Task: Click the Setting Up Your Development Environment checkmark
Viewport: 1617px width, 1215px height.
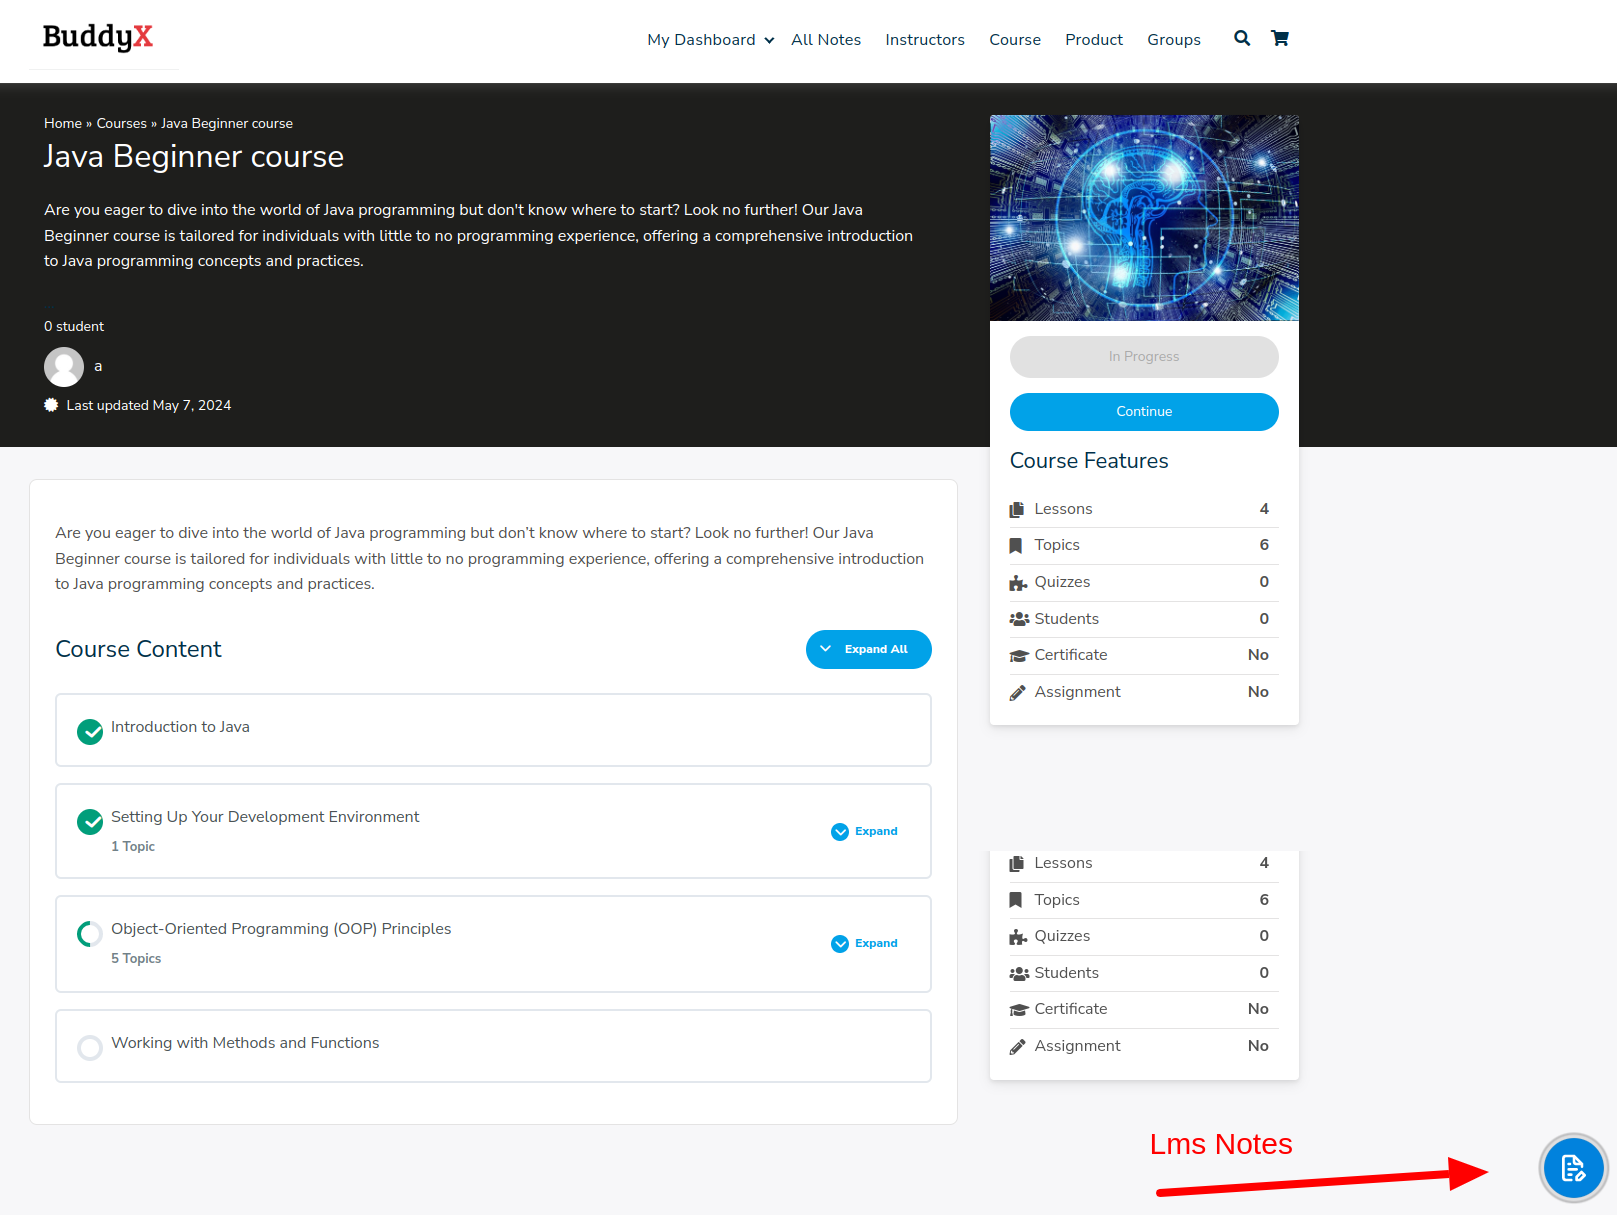Action: (90, 822)
